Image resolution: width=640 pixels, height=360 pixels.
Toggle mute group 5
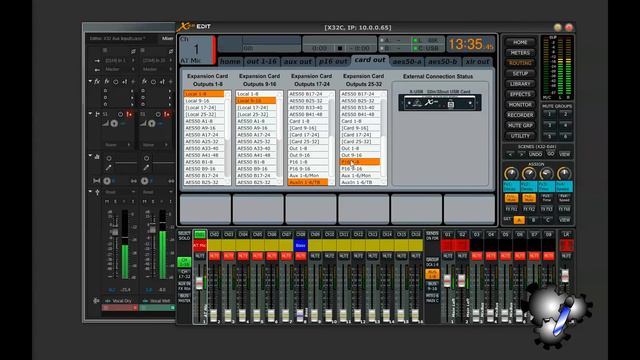coord(549,136)
